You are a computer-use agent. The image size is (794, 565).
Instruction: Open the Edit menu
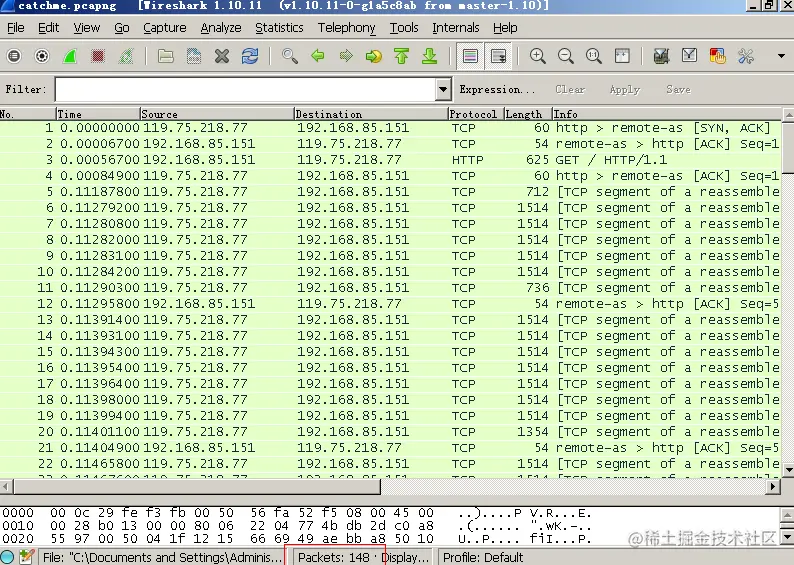coord(49,27)
